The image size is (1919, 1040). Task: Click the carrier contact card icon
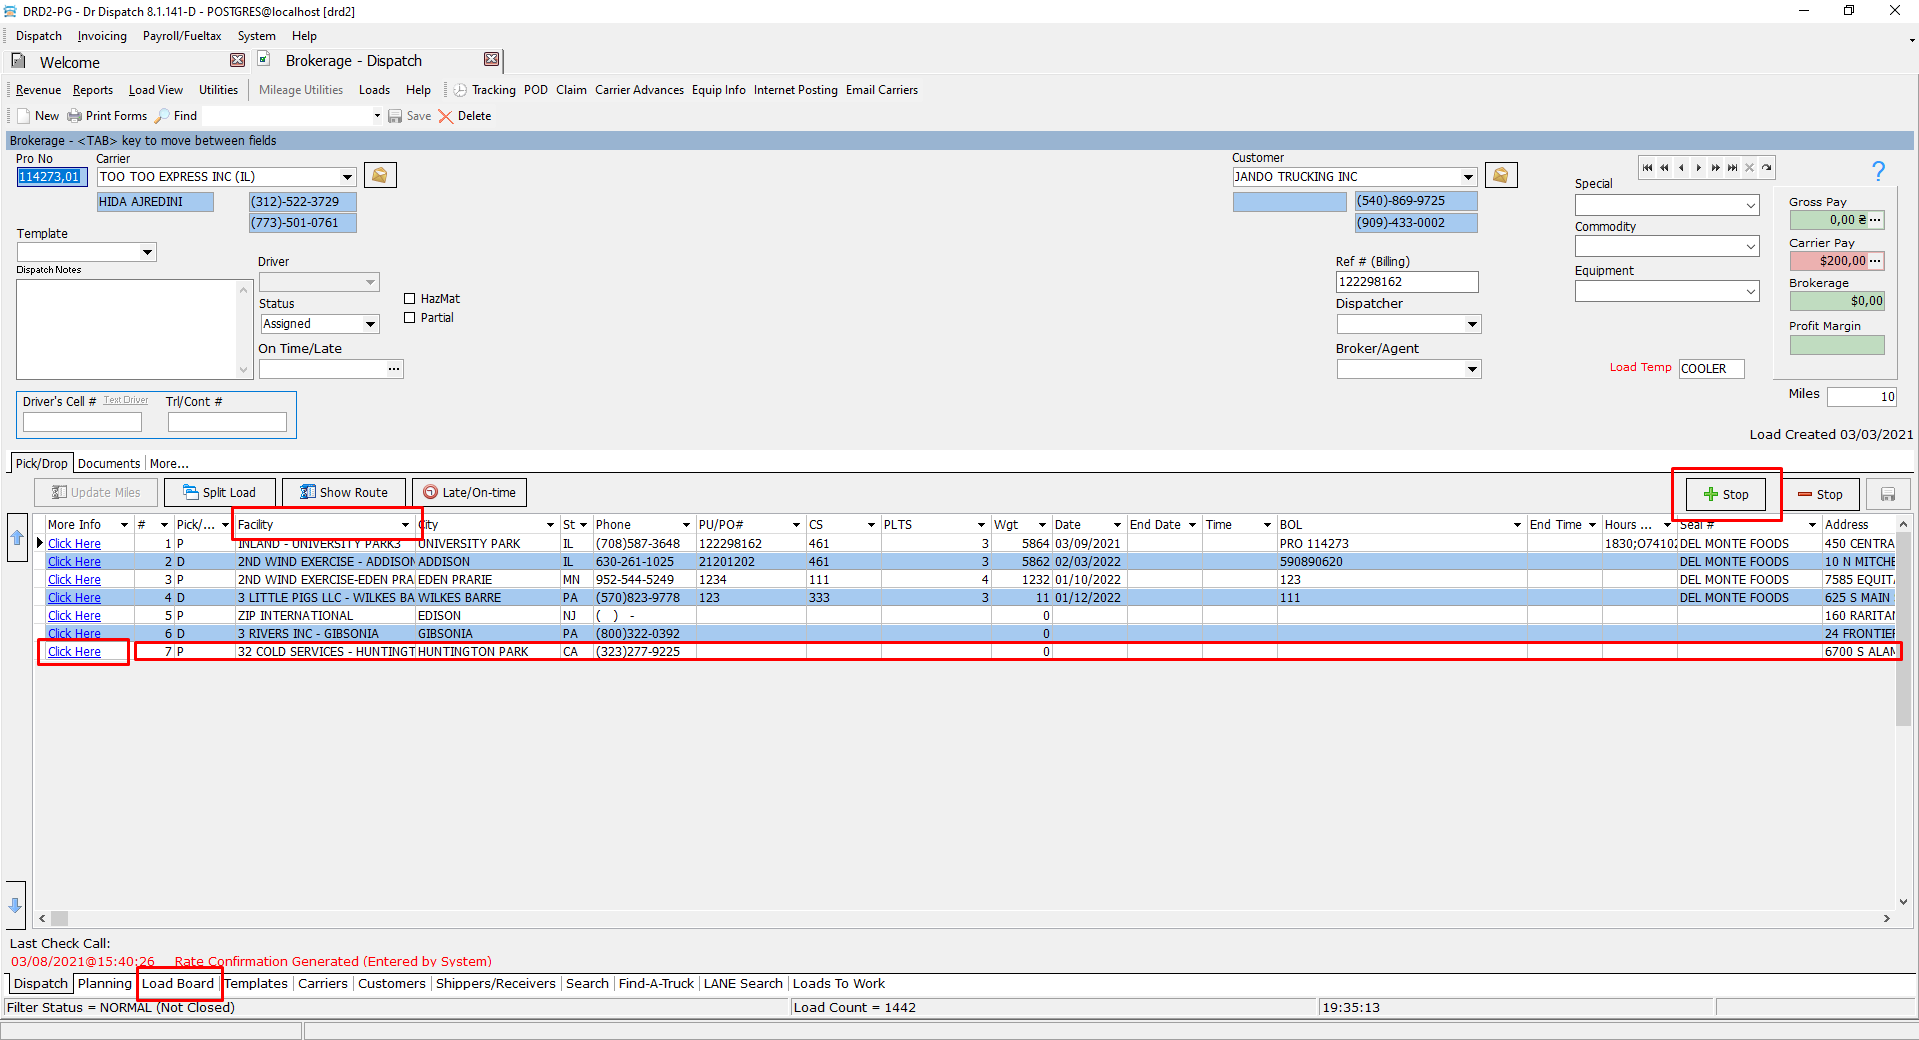click(380, 176)
